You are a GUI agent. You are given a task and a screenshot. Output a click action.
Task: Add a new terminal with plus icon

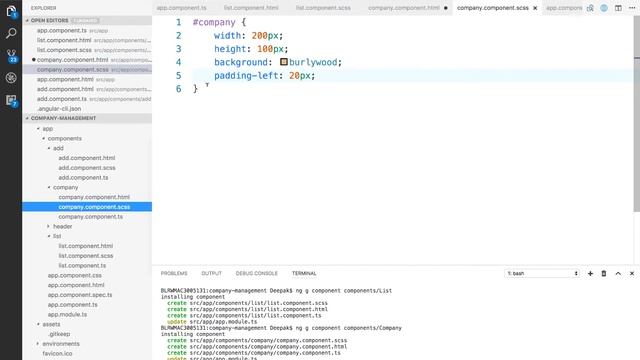590,273
